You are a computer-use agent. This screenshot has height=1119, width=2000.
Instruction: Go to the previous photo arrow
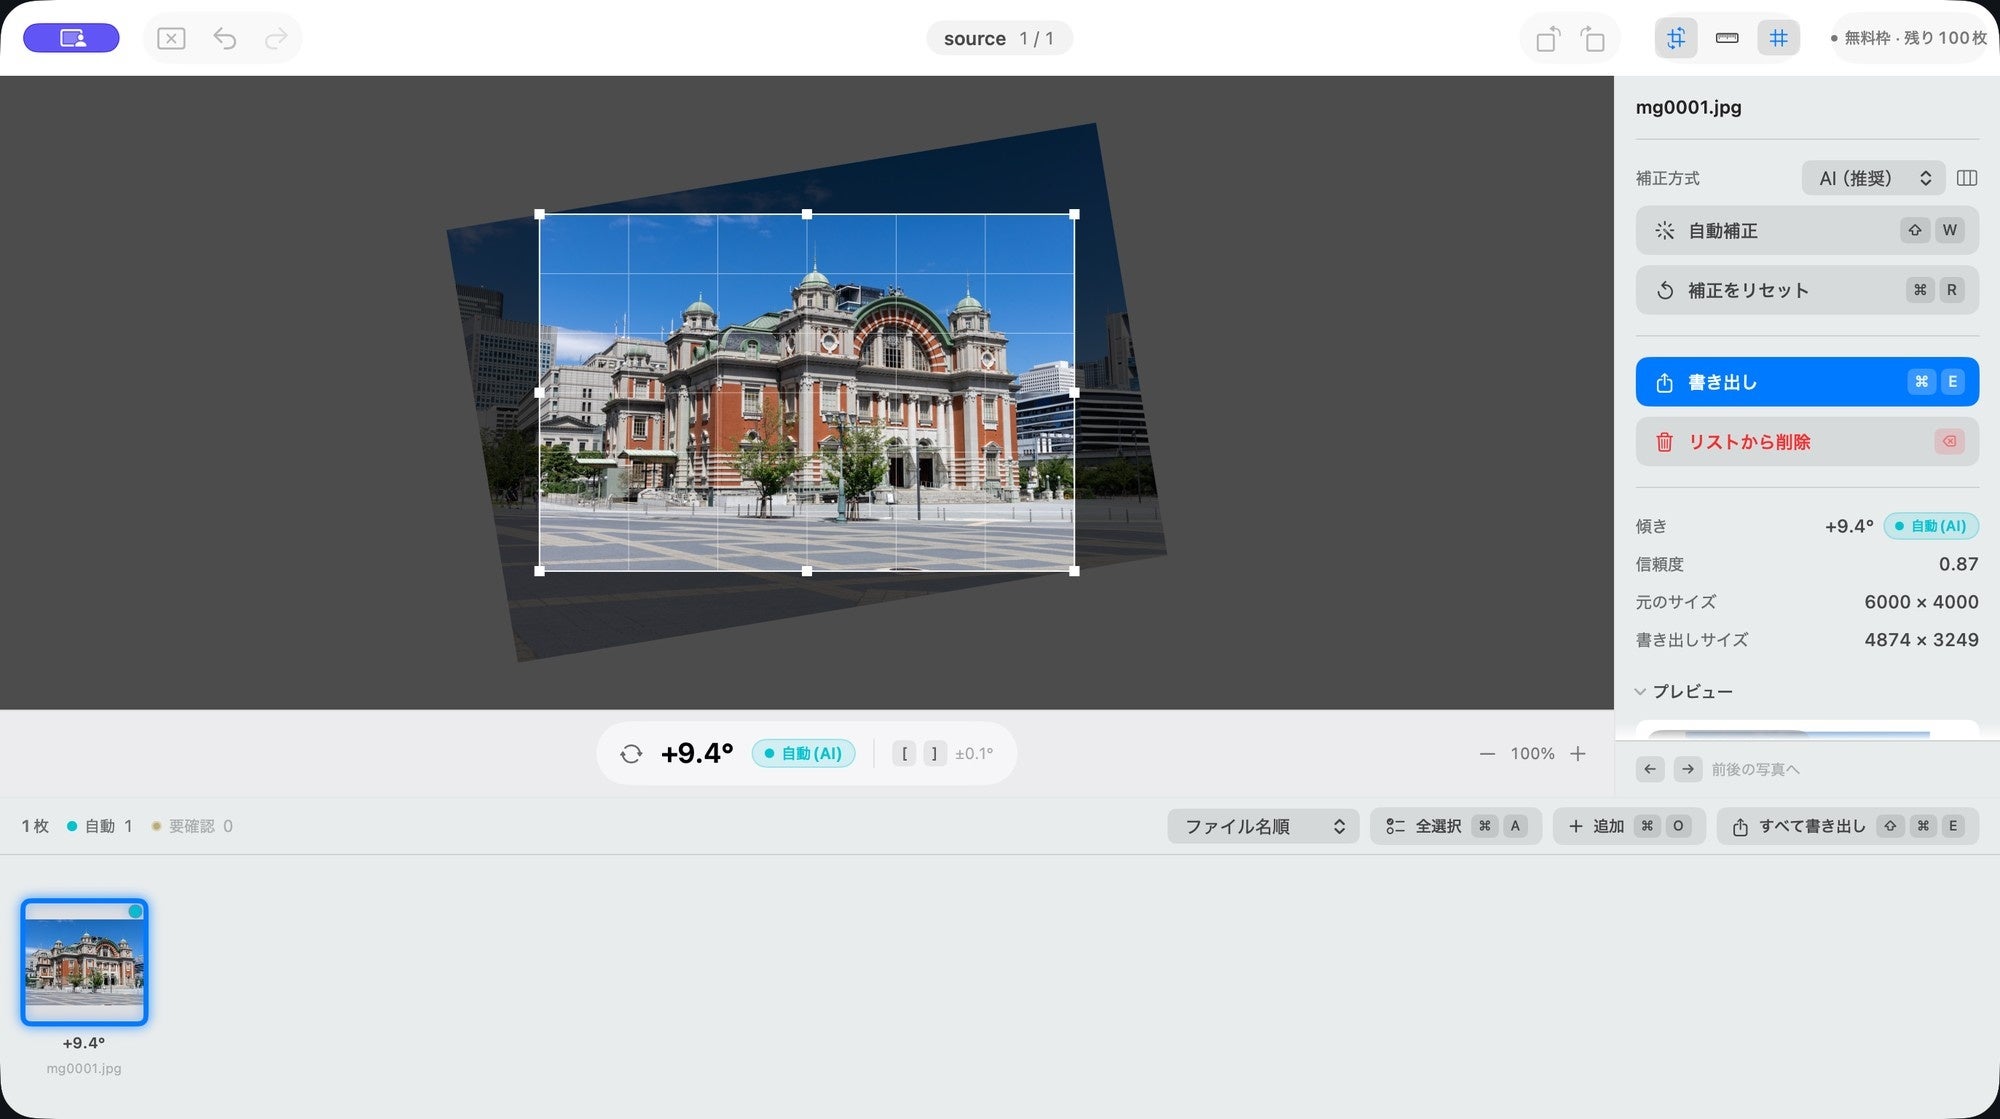coord(1650,769)
